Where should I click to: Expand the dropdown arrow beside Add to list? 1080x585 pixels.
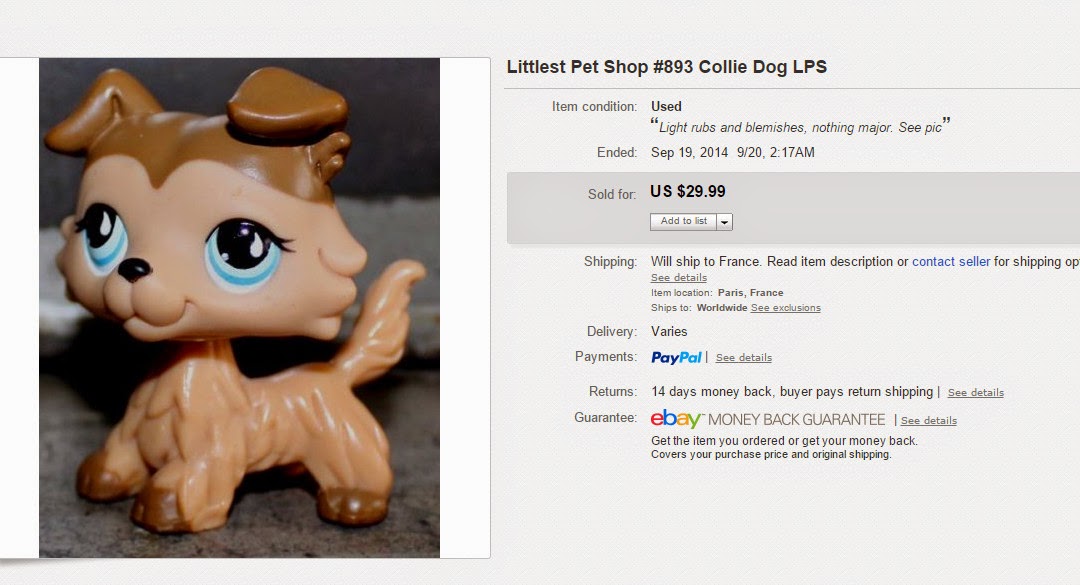pyautogui.click(x=725, y=222)
